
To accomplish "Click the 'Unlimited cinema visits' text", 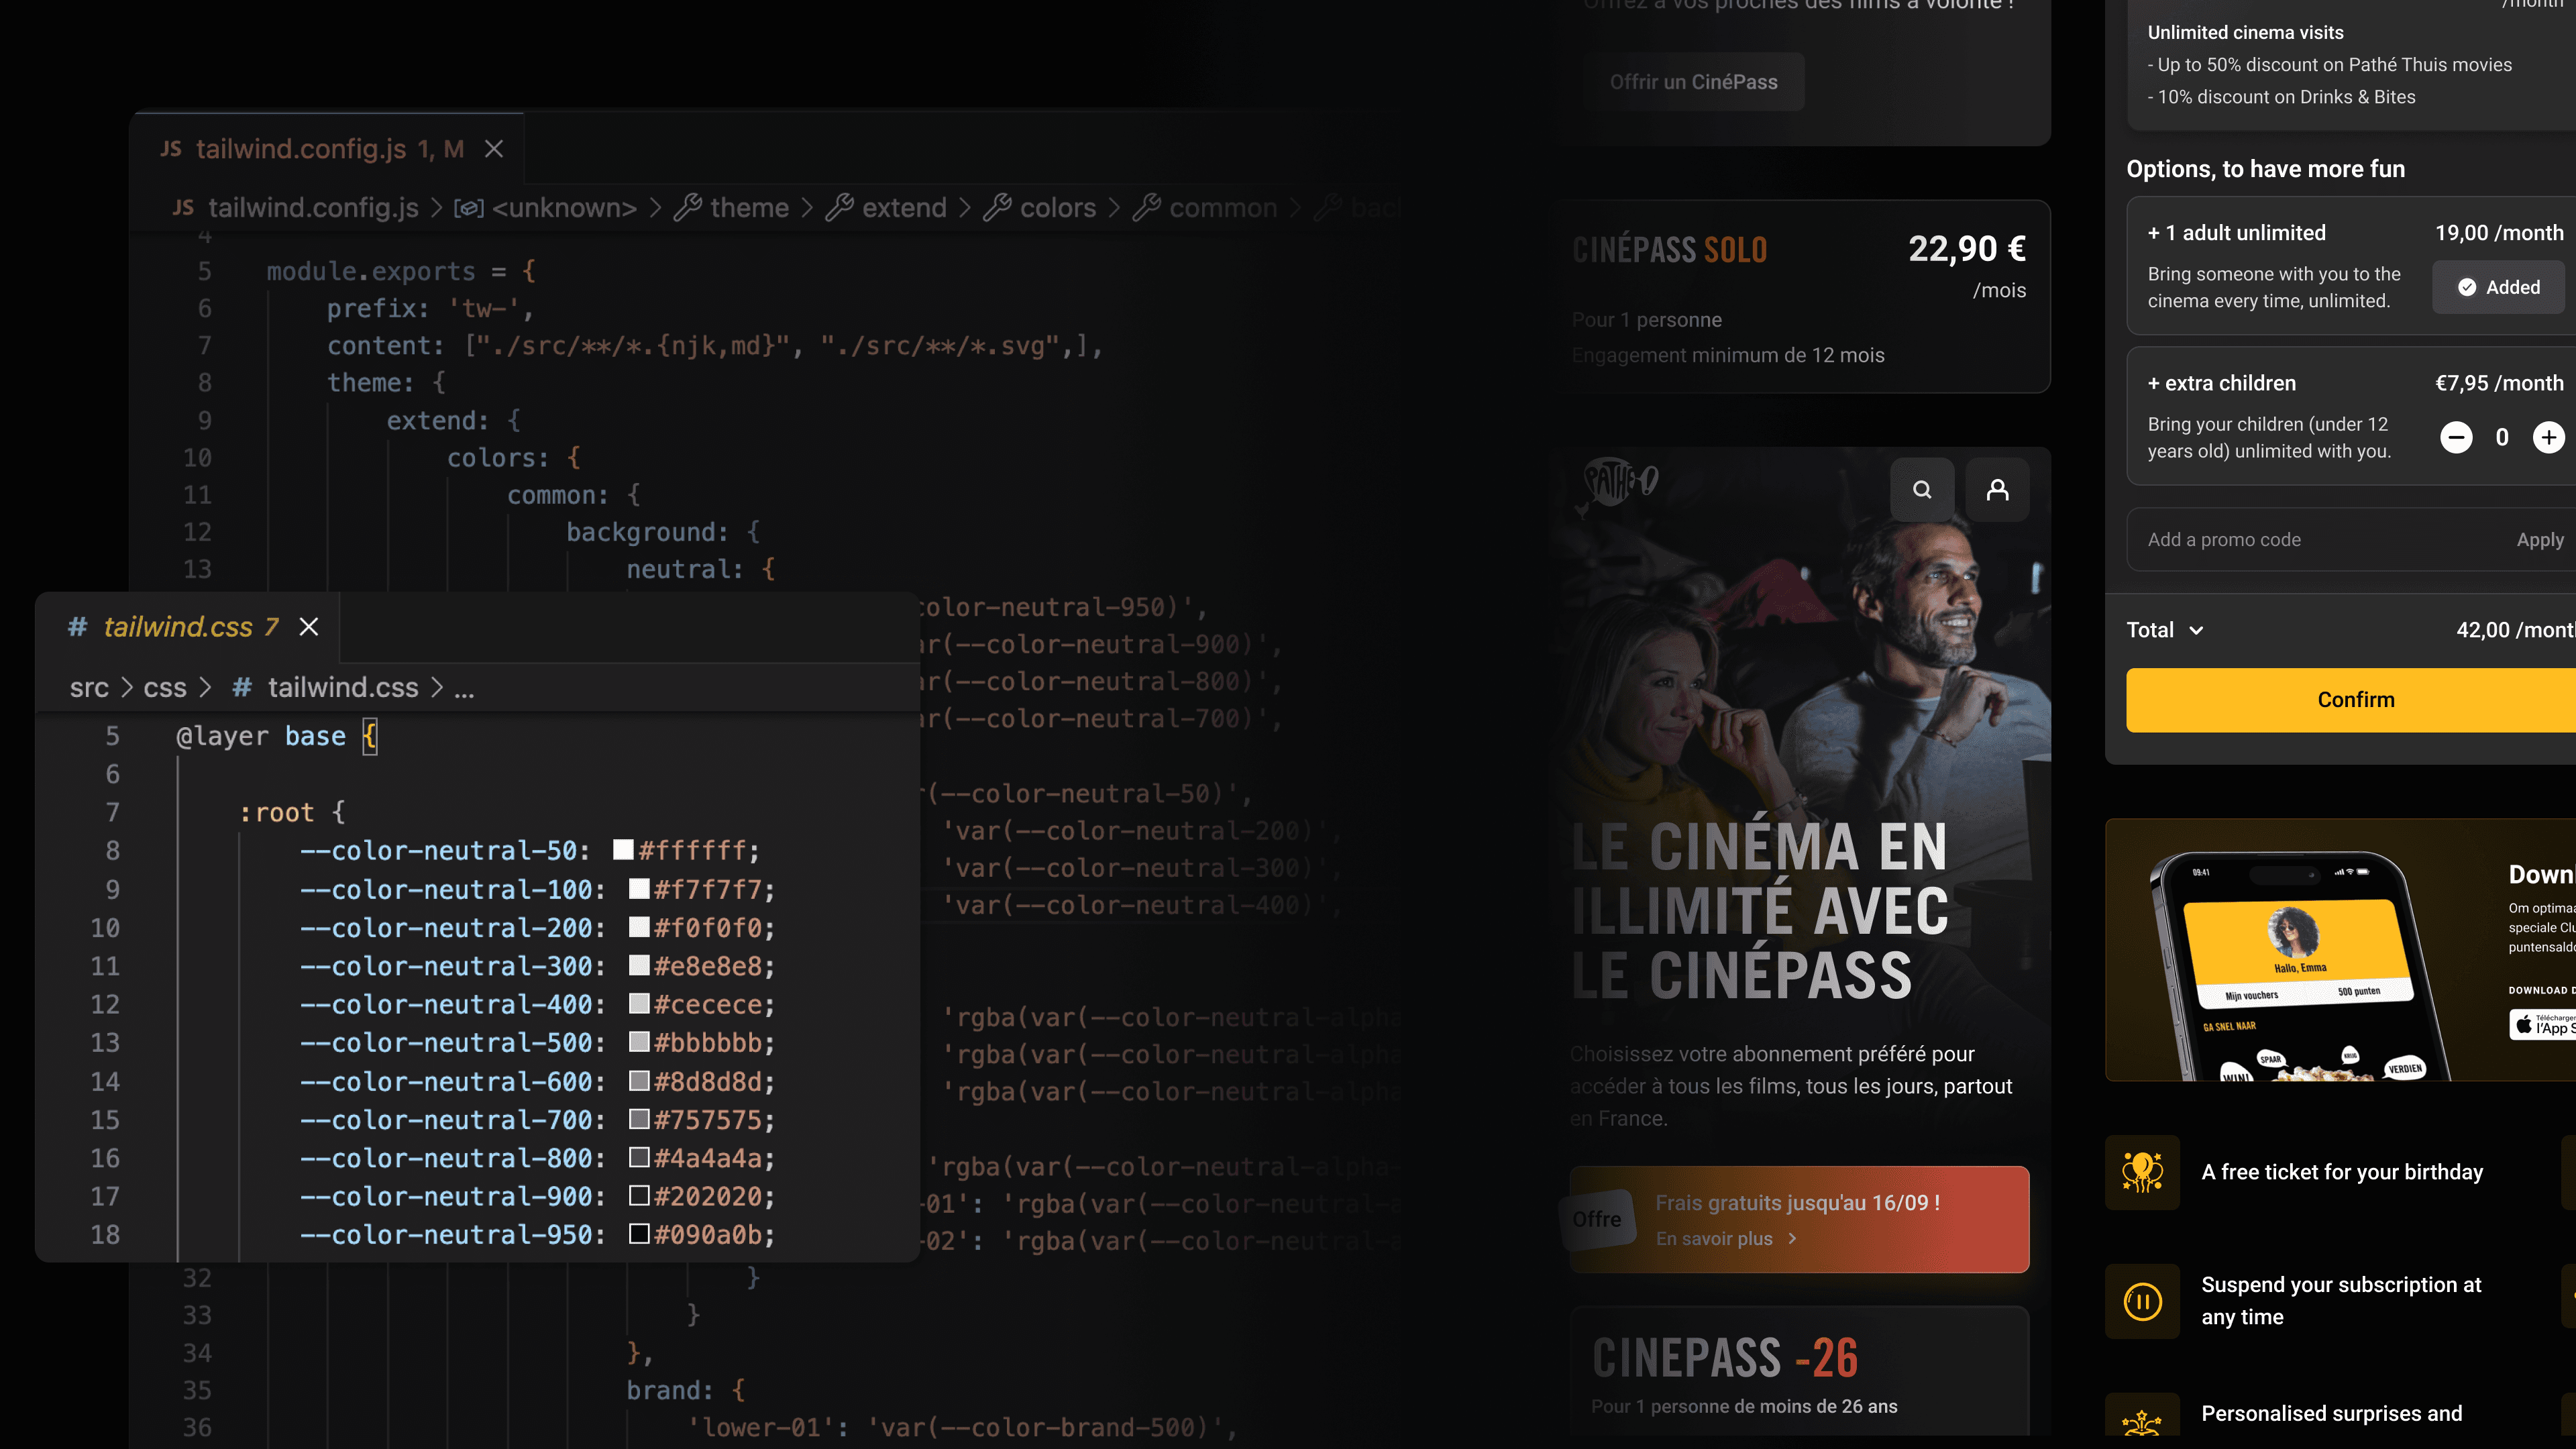I will (2245, 32).
